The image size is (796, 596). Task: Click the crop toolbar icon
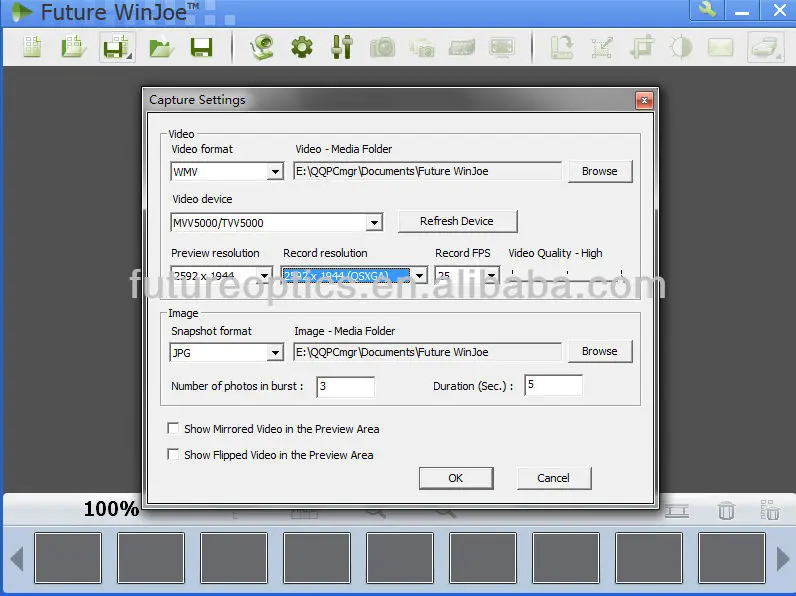[x=642, y=48]
